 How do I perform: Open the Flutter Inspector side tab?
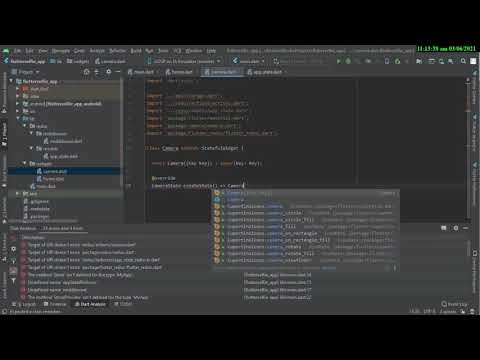click(475, 133)
